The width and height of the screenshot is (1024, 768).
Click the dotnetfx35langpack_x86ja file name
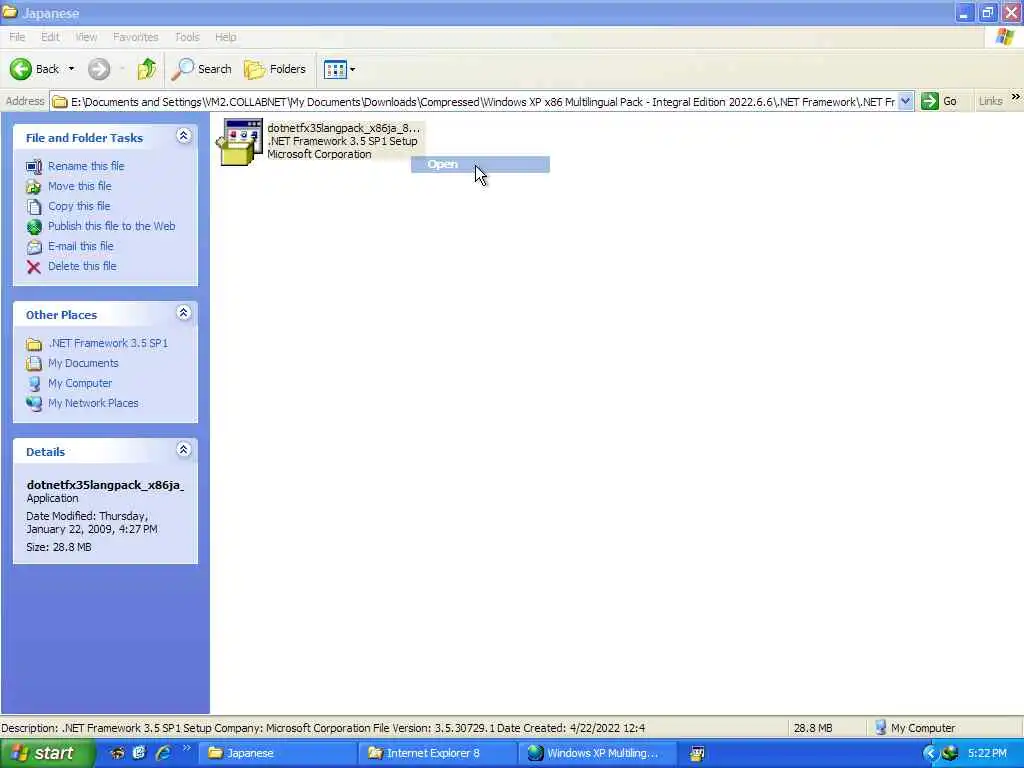click(x=344, y=128)
